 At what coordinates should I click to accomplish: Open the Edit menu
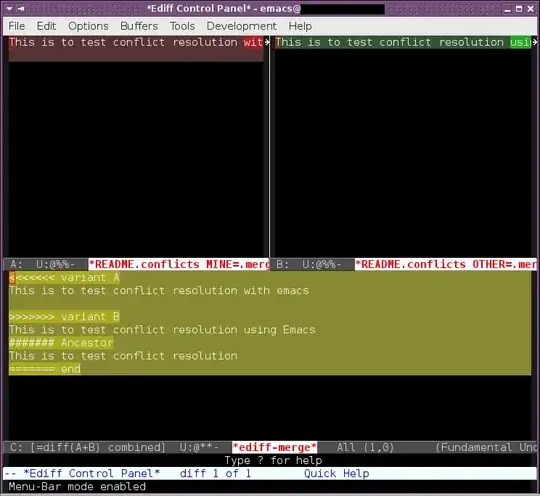pos(46,26)
